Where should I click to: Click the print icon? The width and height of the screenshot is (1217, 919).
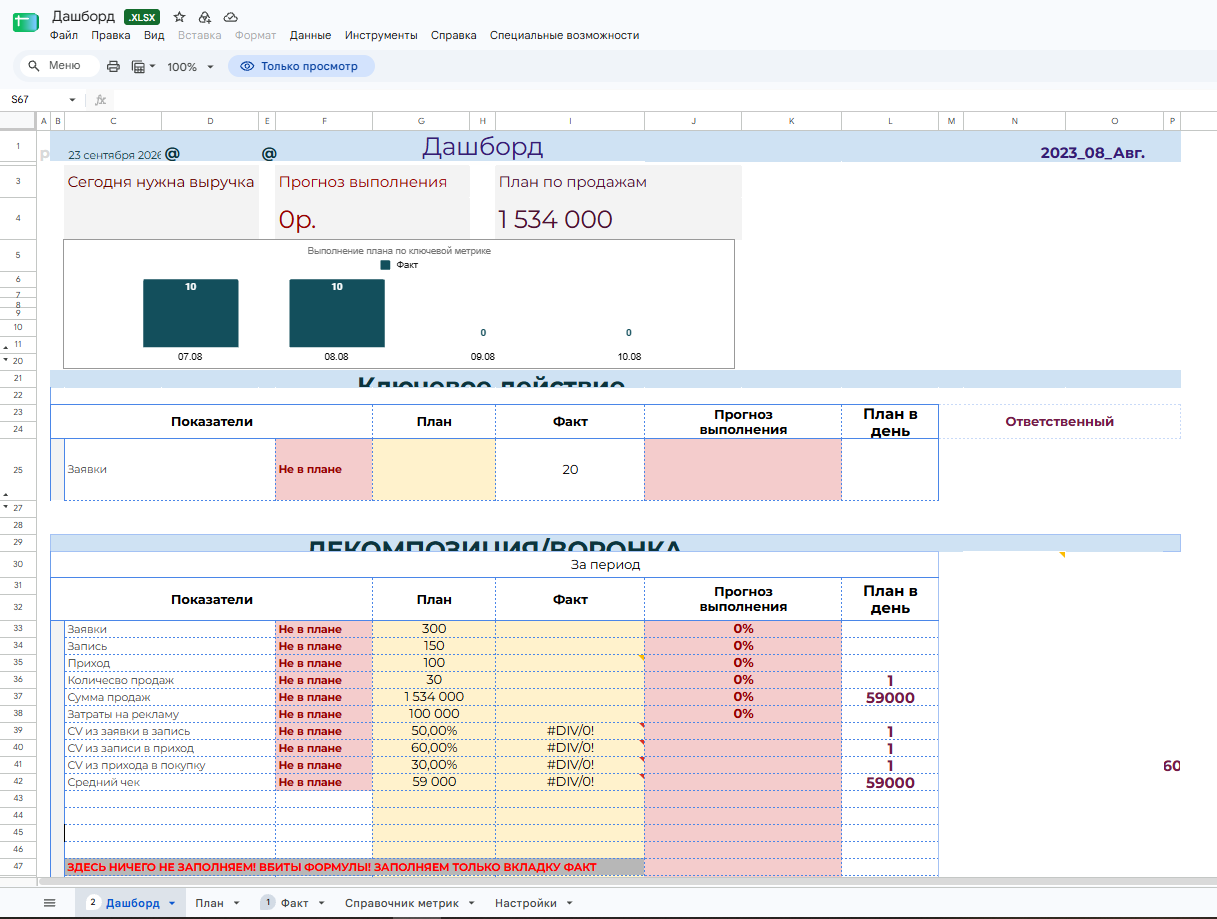[x=113, y=66]
